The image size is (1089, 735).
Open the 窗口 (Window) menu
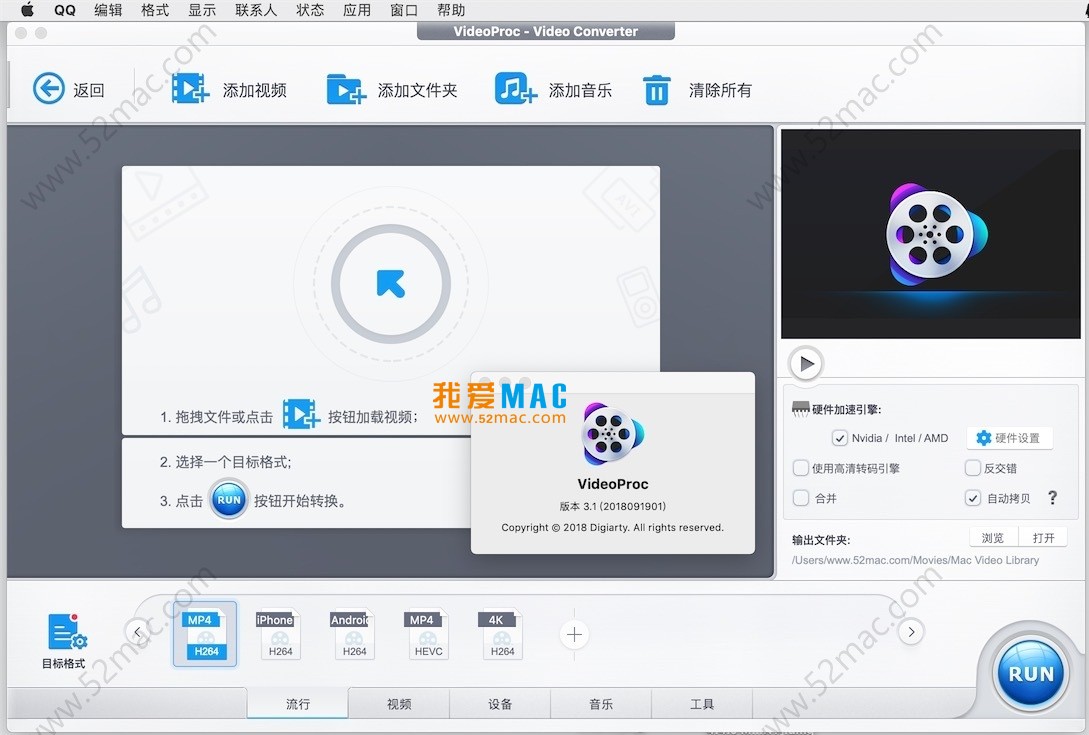[404, 10]
